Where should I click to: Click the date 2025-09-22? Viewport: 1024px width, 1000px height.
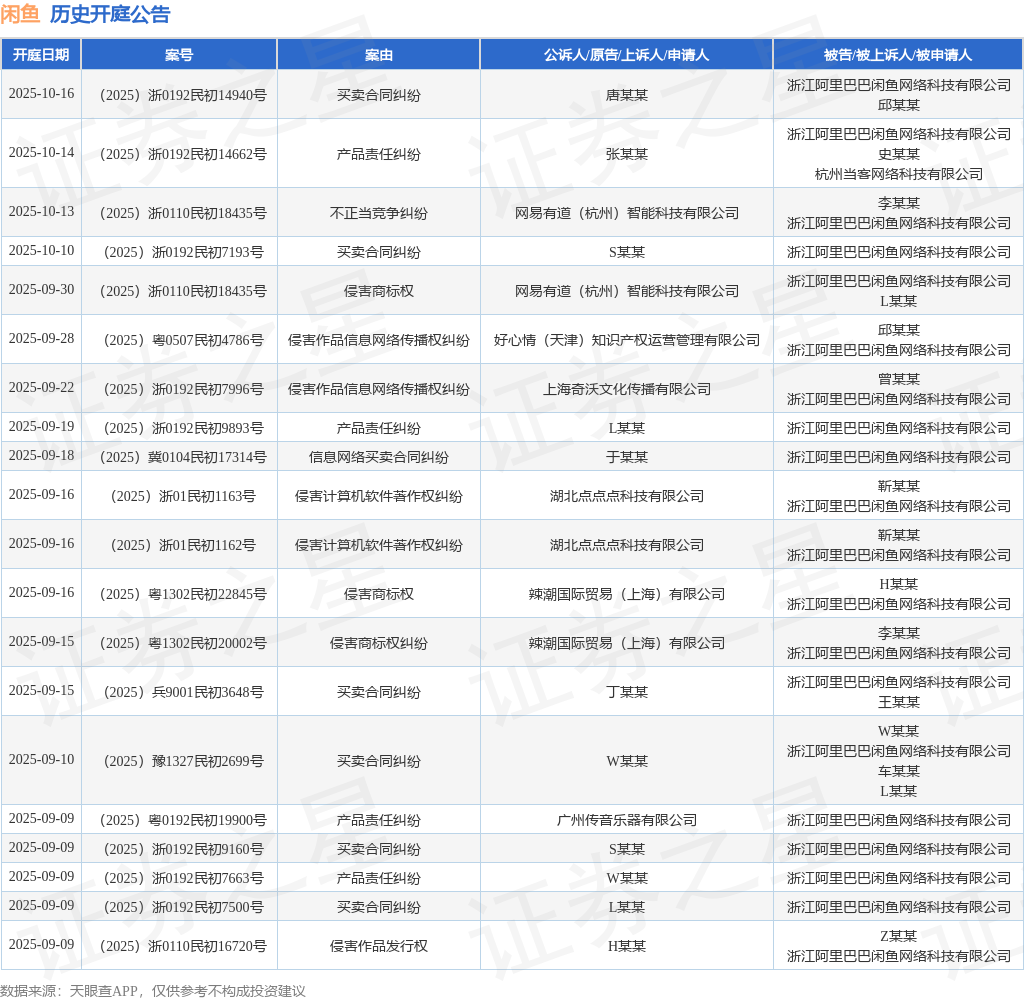click(x=41, y=387)
